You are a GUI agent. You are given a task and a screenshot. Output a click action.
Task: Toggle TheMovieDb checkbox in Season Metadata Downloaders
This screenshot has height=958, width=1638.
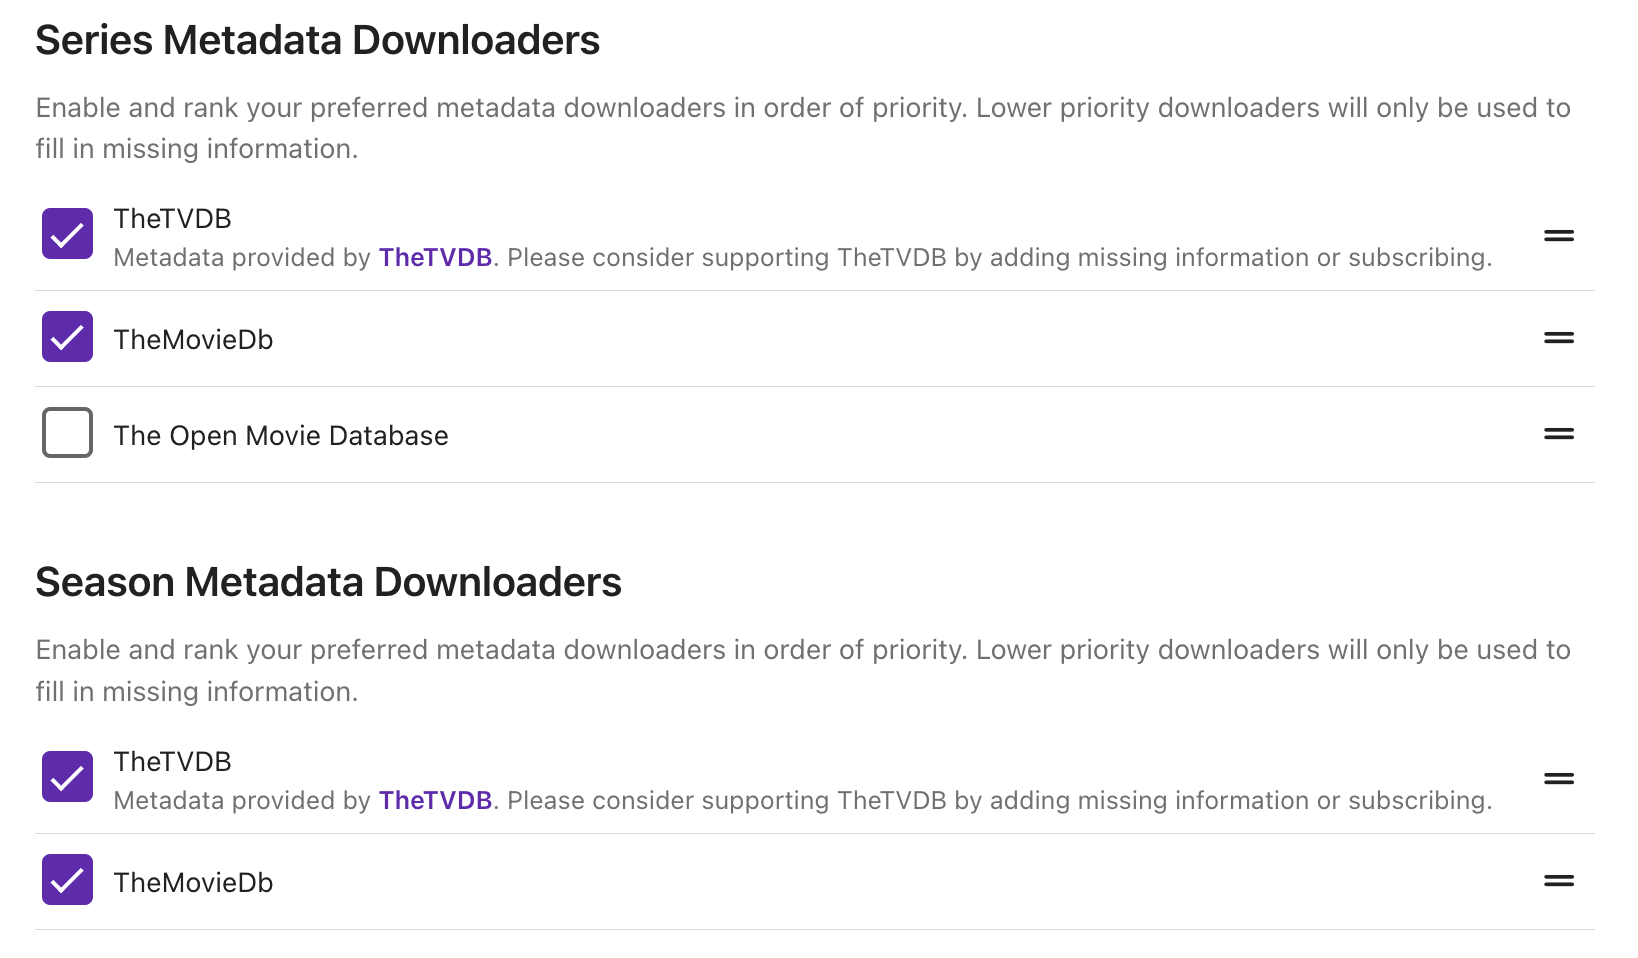(67, 880)
